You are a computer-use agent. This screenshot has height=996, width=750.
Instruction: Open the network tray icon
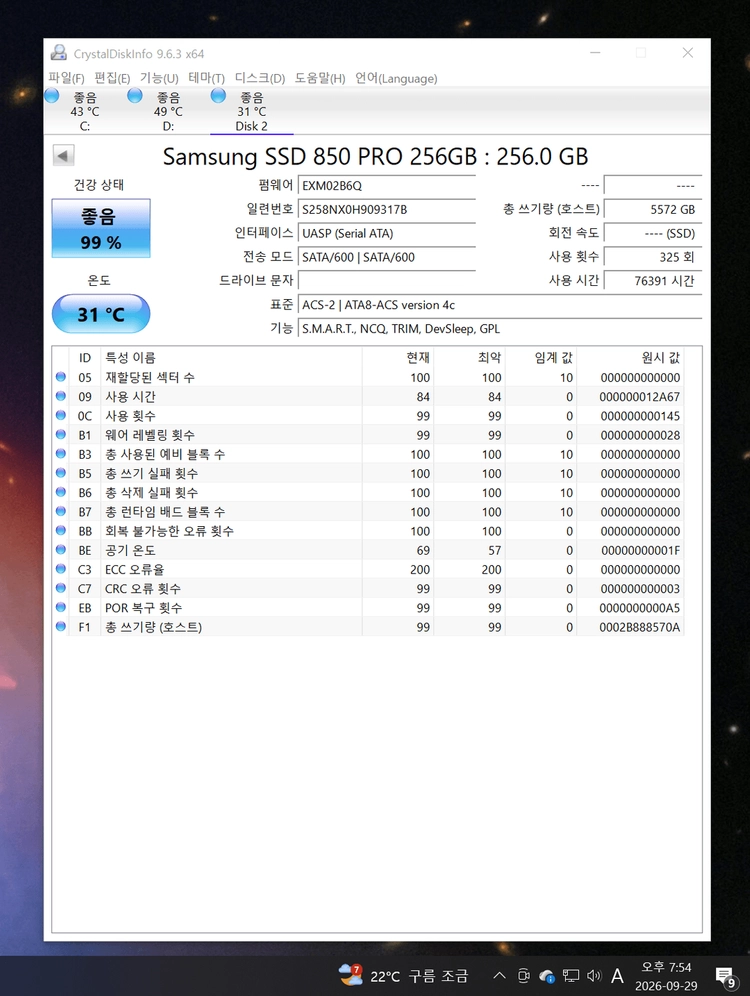pyautogui.click(x=571, y=976)
